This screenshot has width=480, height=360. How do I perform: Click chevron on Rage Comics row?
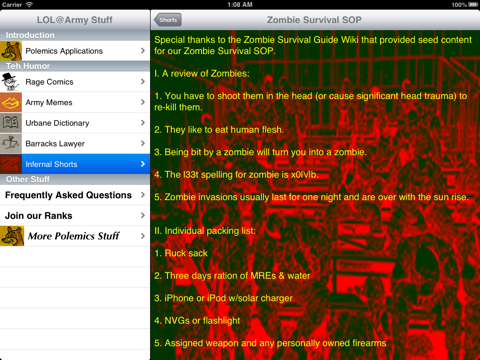click(143, 82)
